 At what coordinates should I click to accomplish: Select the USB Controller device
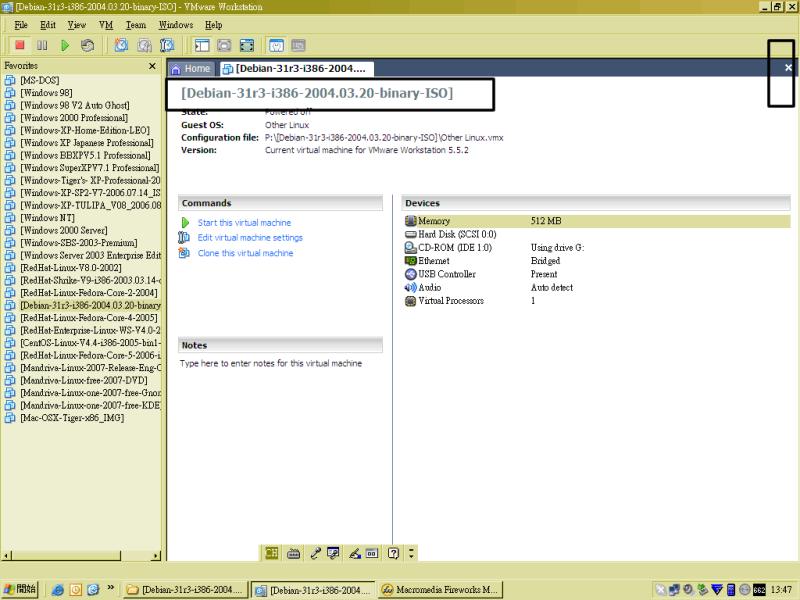[x=597, y=274]
